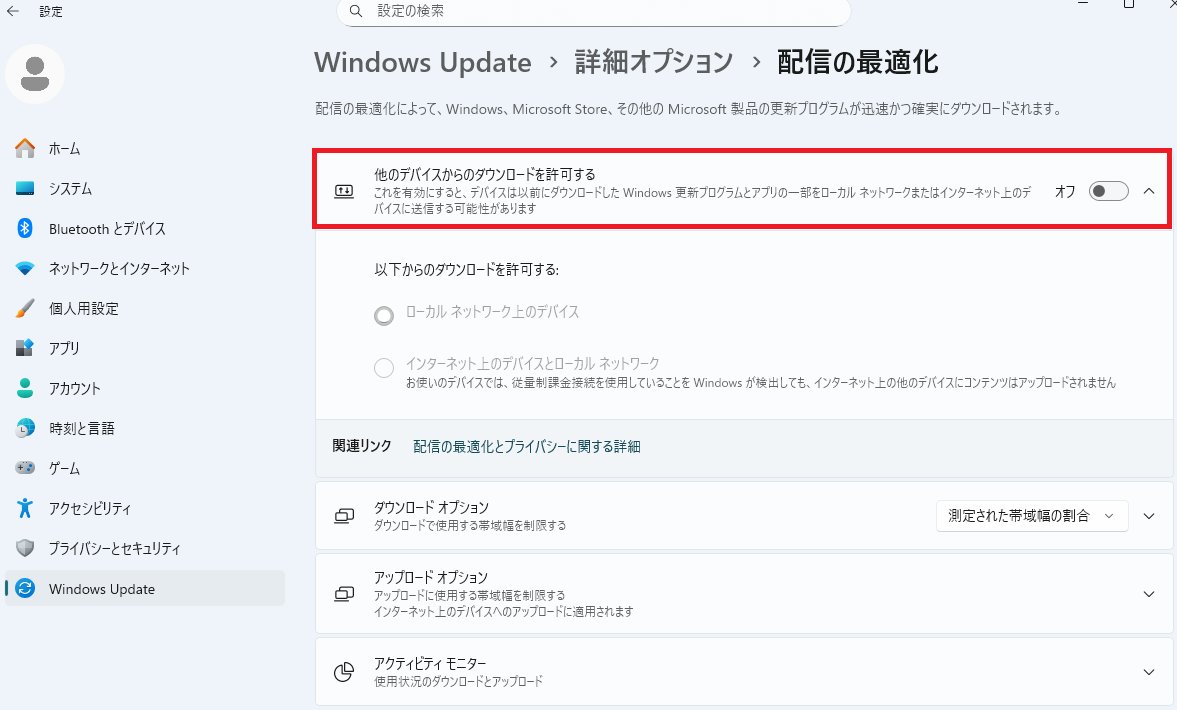Click the システム monitor icon
The width and height of the screenshot is (1177, 710).
[25, 188]
